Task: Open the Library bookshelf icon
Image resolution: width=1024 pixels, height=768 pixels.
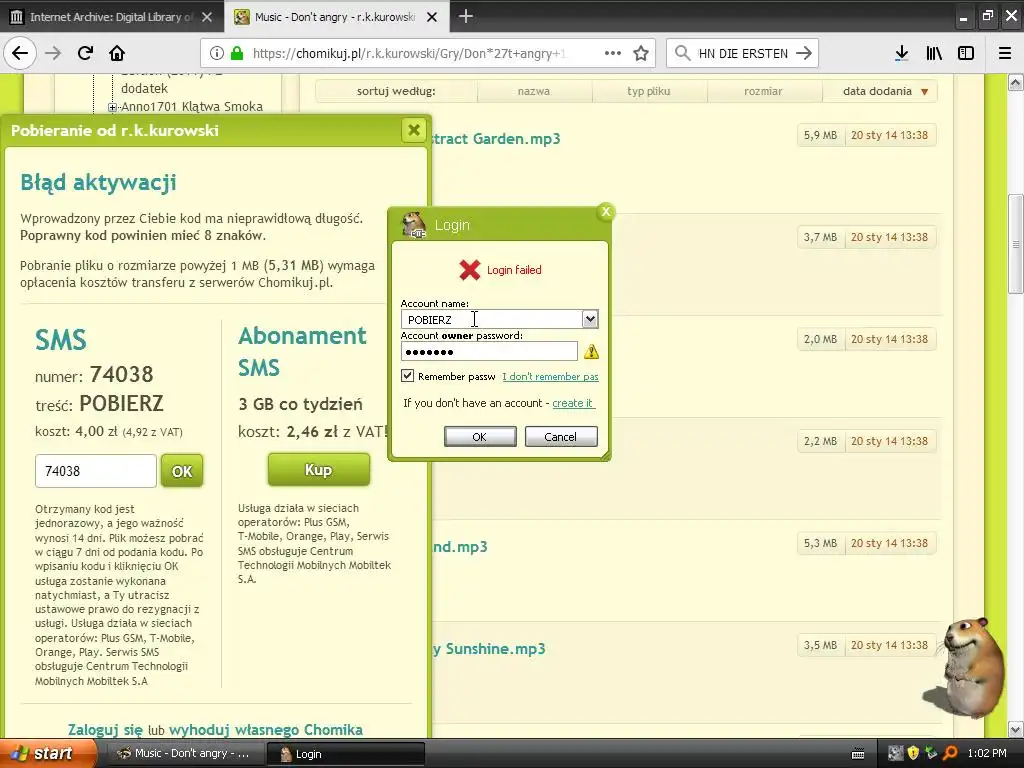Action: click(x=934, y=53)
